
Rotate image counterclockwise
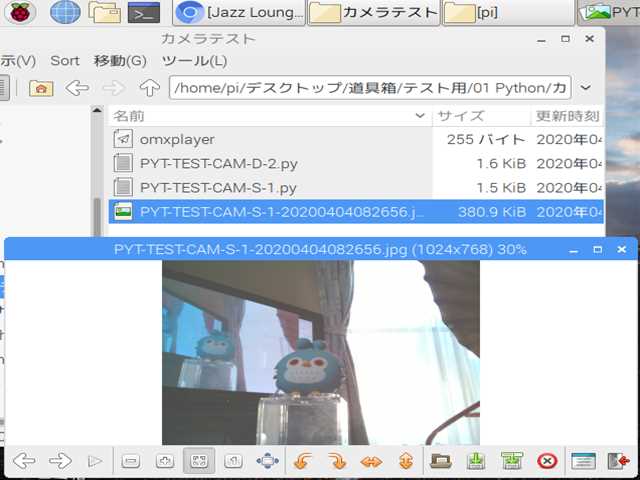pos(301,461)
